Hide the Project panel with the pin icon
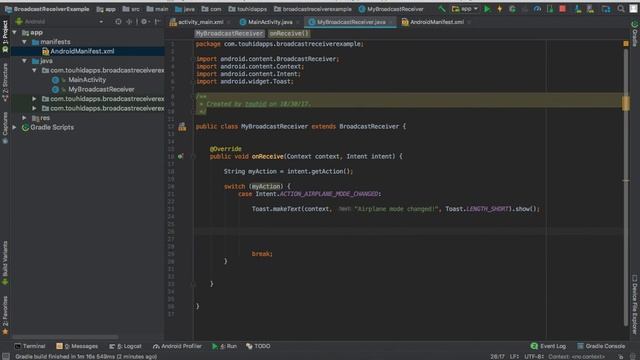This screenshot has height=360, width=640. 158,22
